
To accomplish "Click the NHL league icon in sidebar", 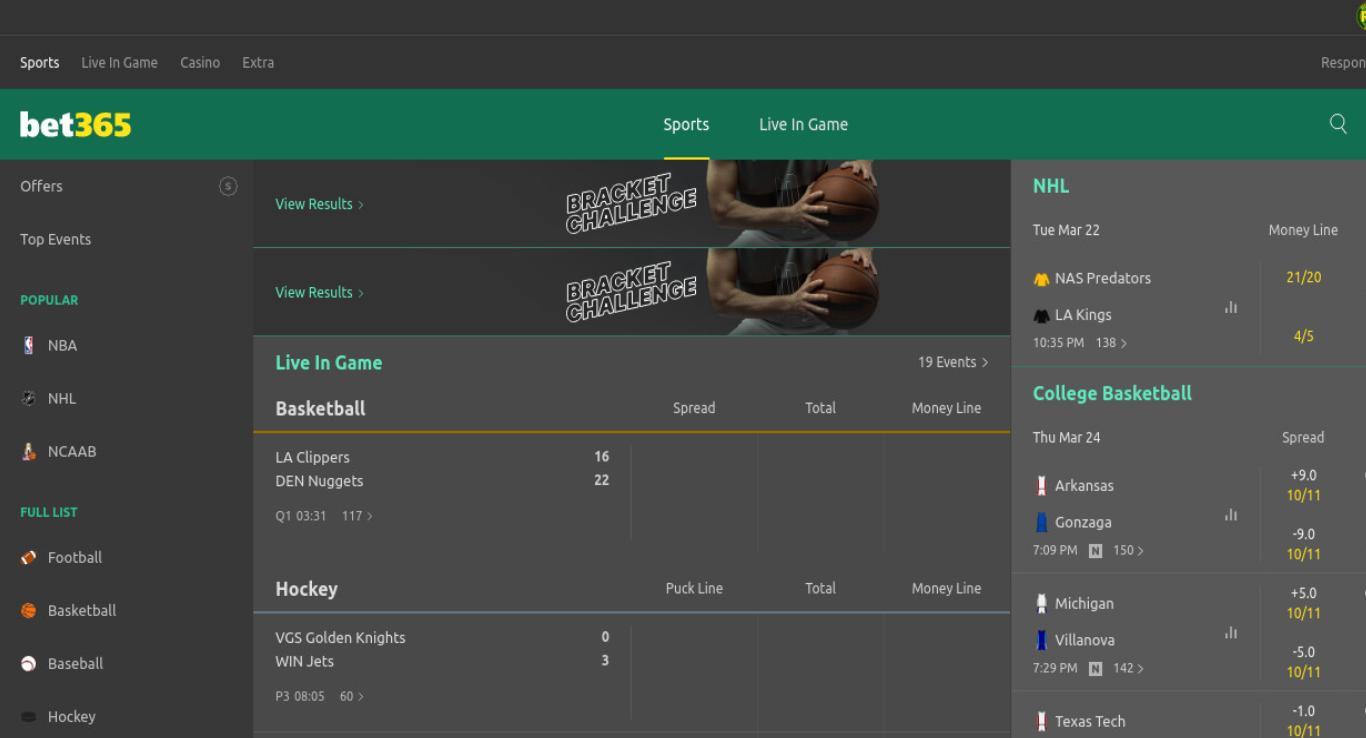I will pos(28,398).
